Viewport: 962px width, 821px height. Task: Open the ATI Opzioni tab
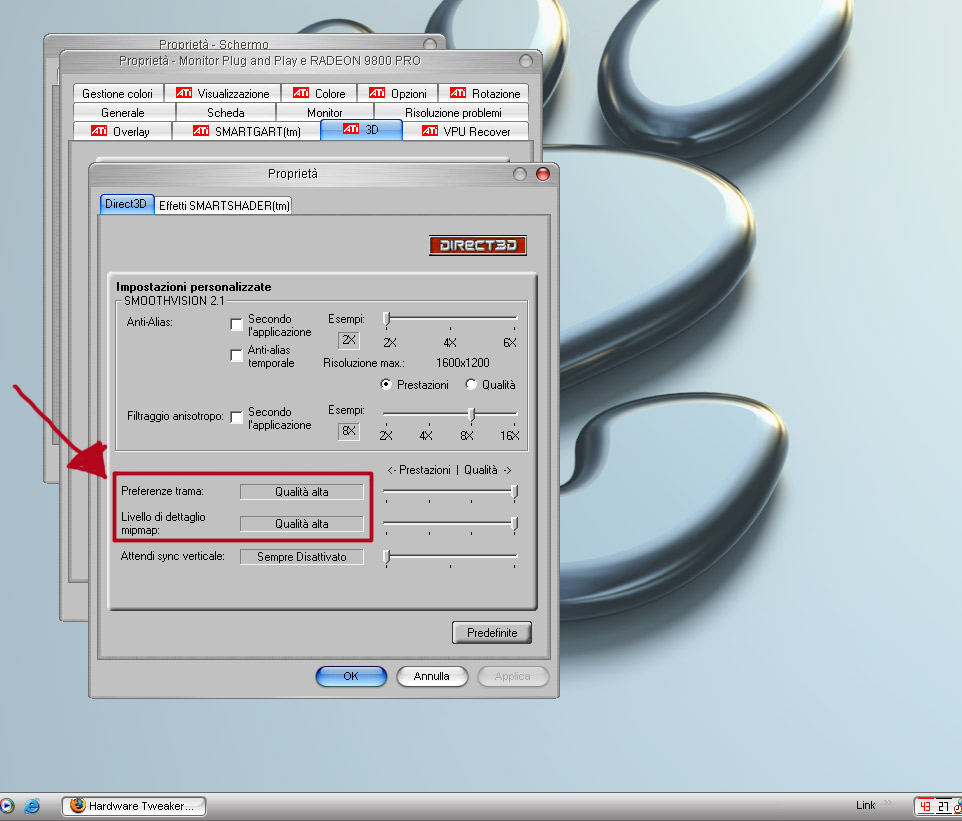coord(398,93)
